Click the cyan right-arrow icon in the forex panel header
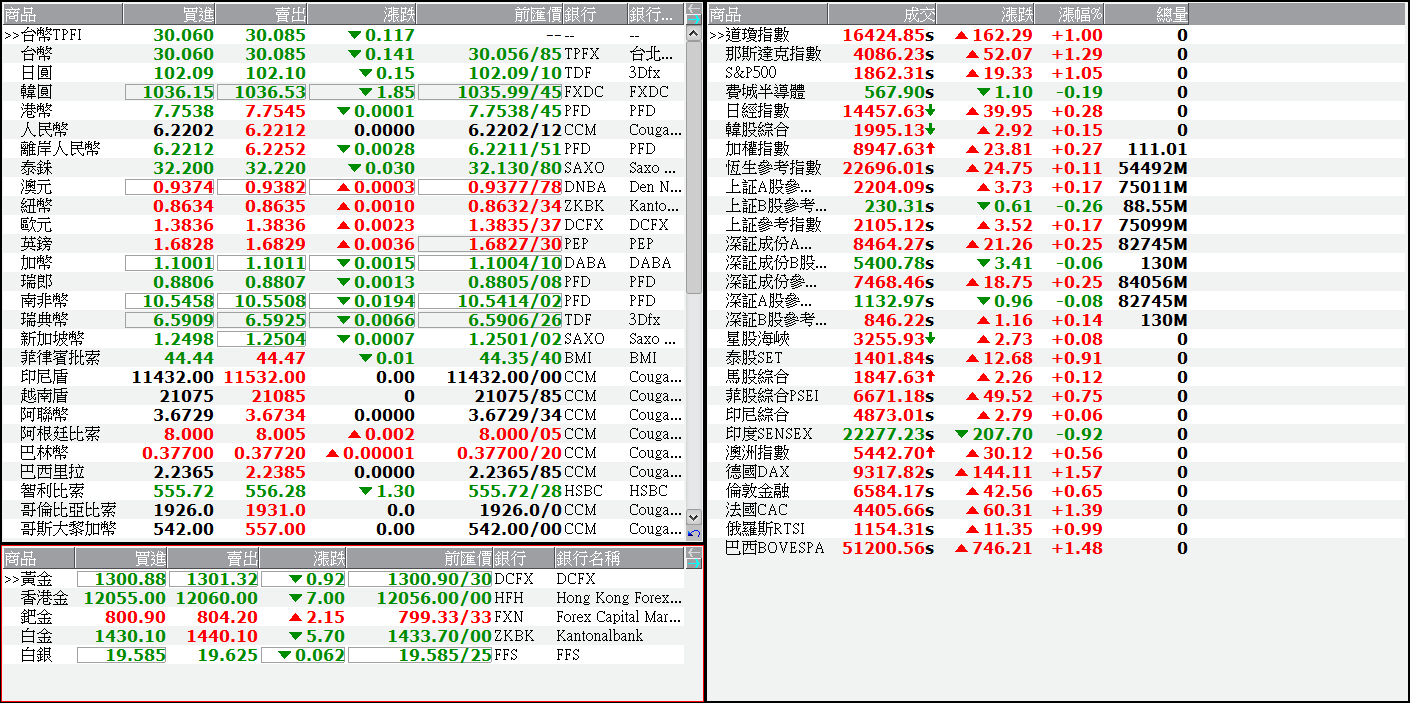This screenshot has width=1410, height=703. point(694,19)
